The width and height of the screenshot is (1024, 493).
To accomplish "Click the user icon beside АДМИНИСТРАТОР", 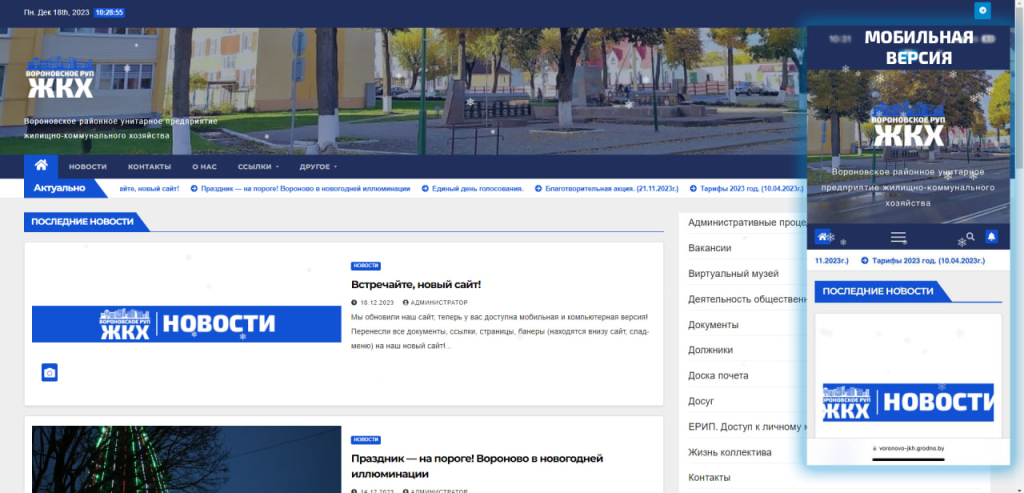I will (406, 303).
